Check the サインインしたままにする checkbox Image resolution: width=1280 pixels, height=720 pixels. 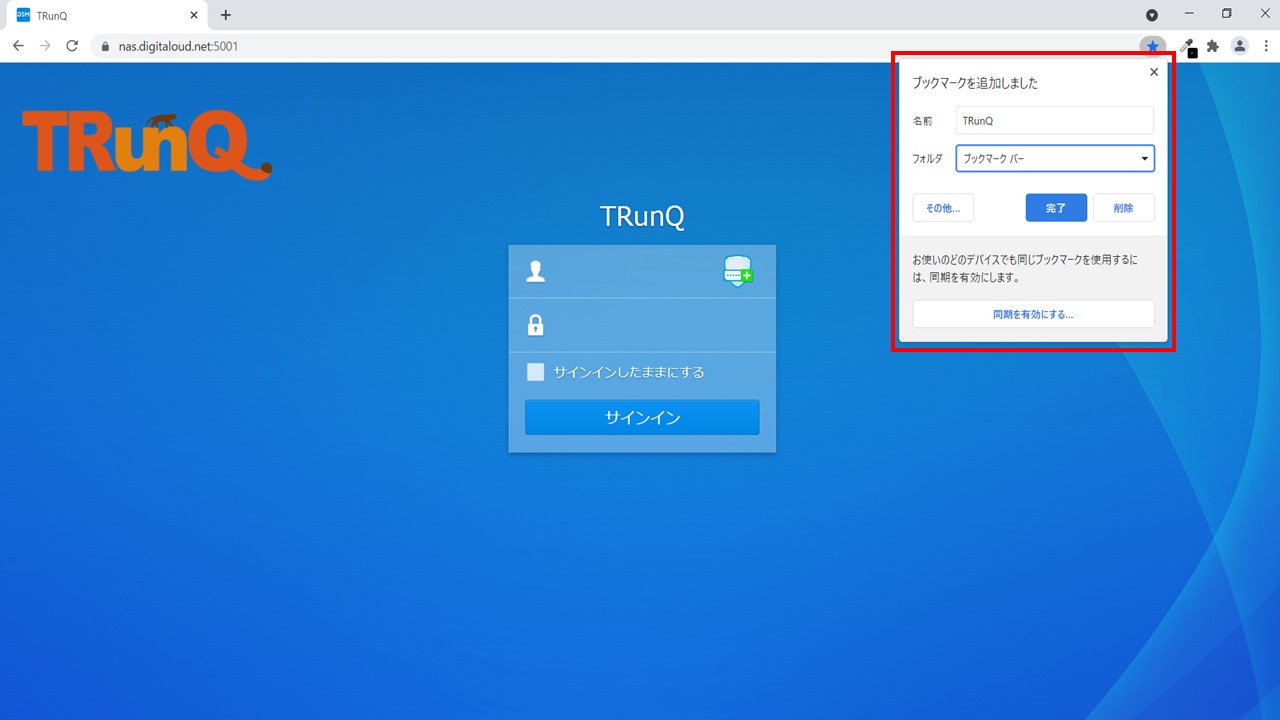[536, 372]
